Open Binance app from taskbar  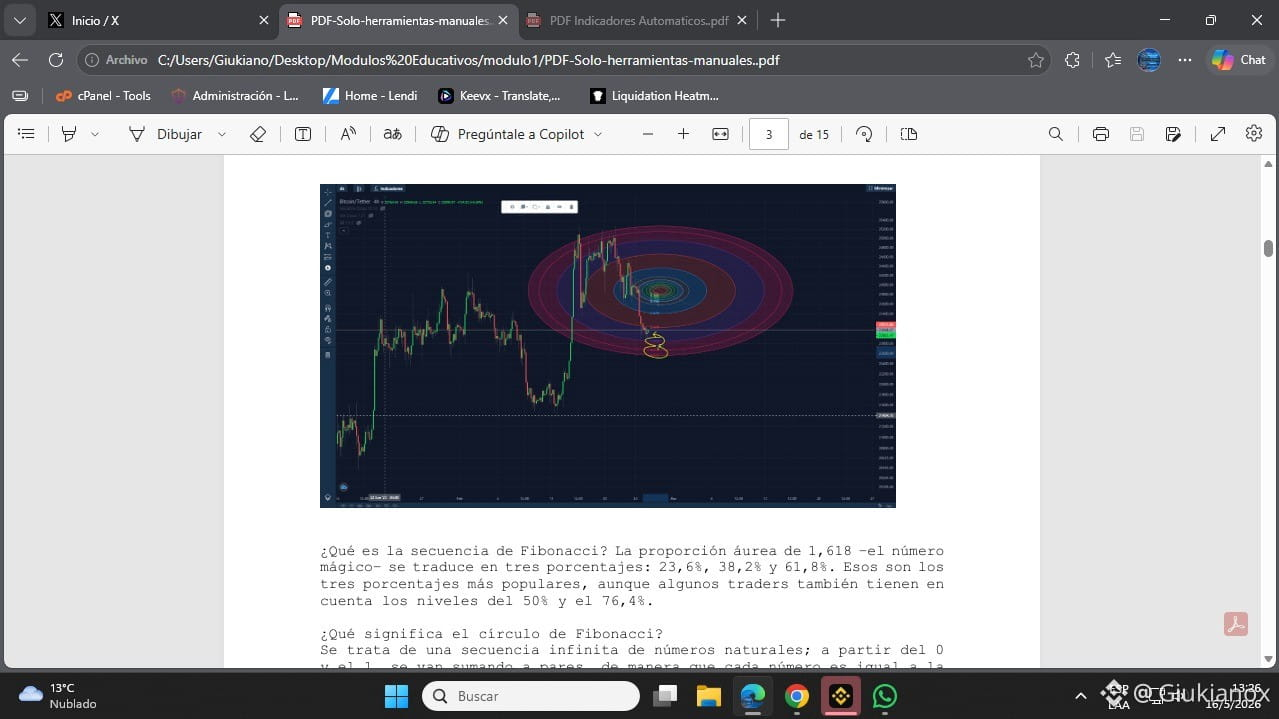tap(841, 695)
